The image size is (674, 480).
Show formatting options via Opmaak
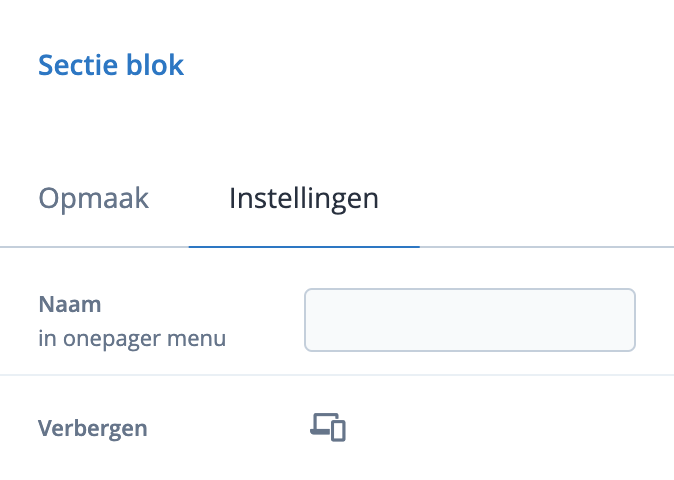pos(93,198)
